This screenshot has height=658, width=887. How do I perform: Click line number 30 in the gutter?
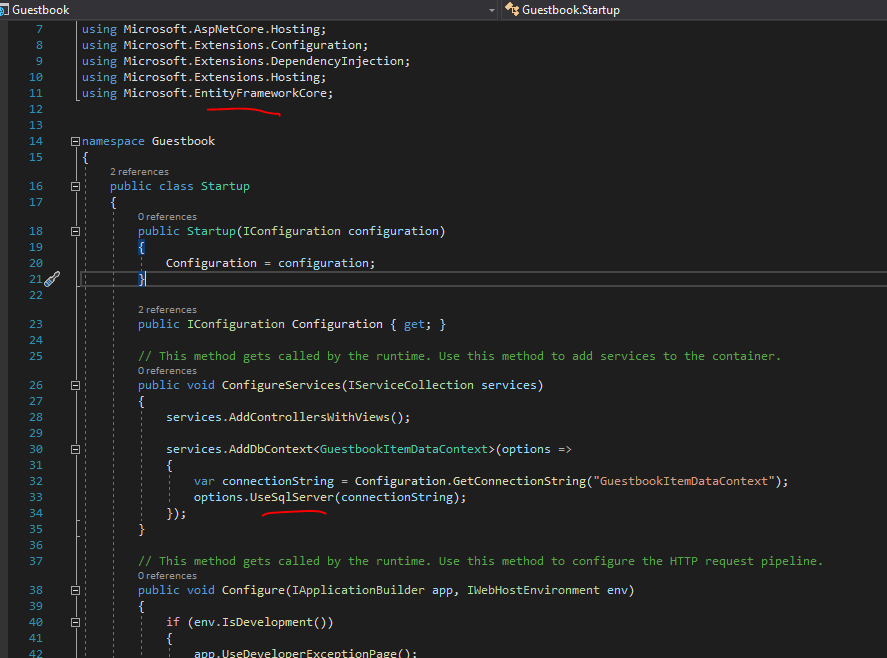coord(36,449)
